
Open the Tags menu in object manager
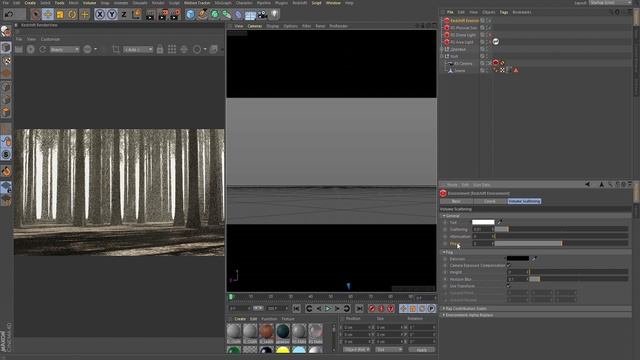tap(504, 12)
